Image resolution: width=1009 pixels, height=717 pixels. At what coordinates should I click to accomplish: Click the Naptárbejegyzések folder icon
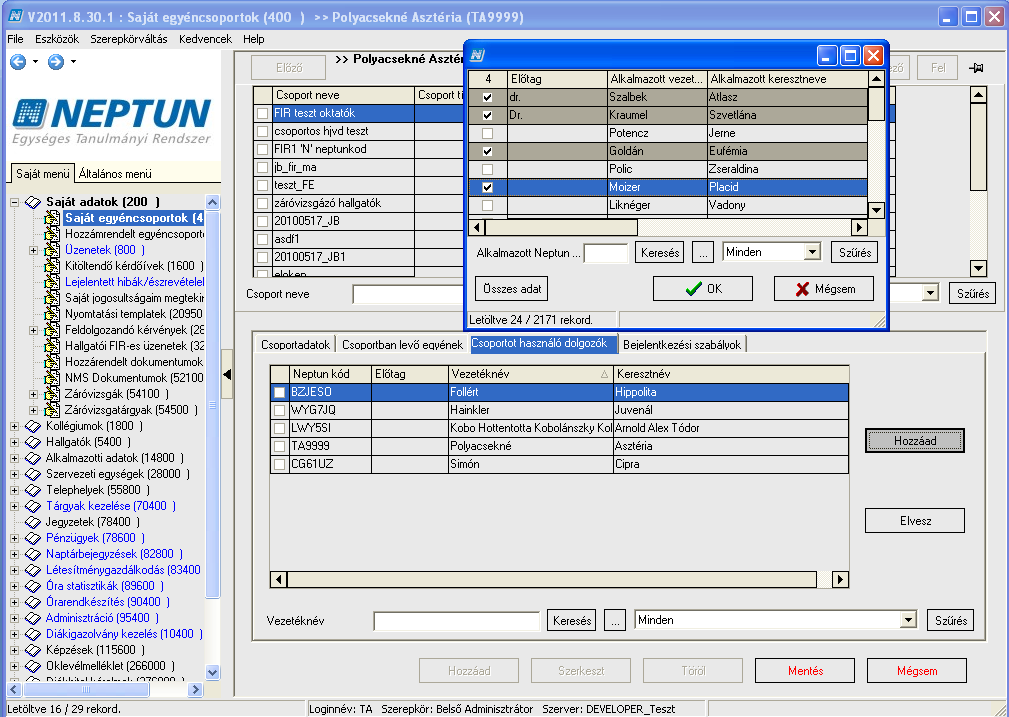click(x=33, y=554)
